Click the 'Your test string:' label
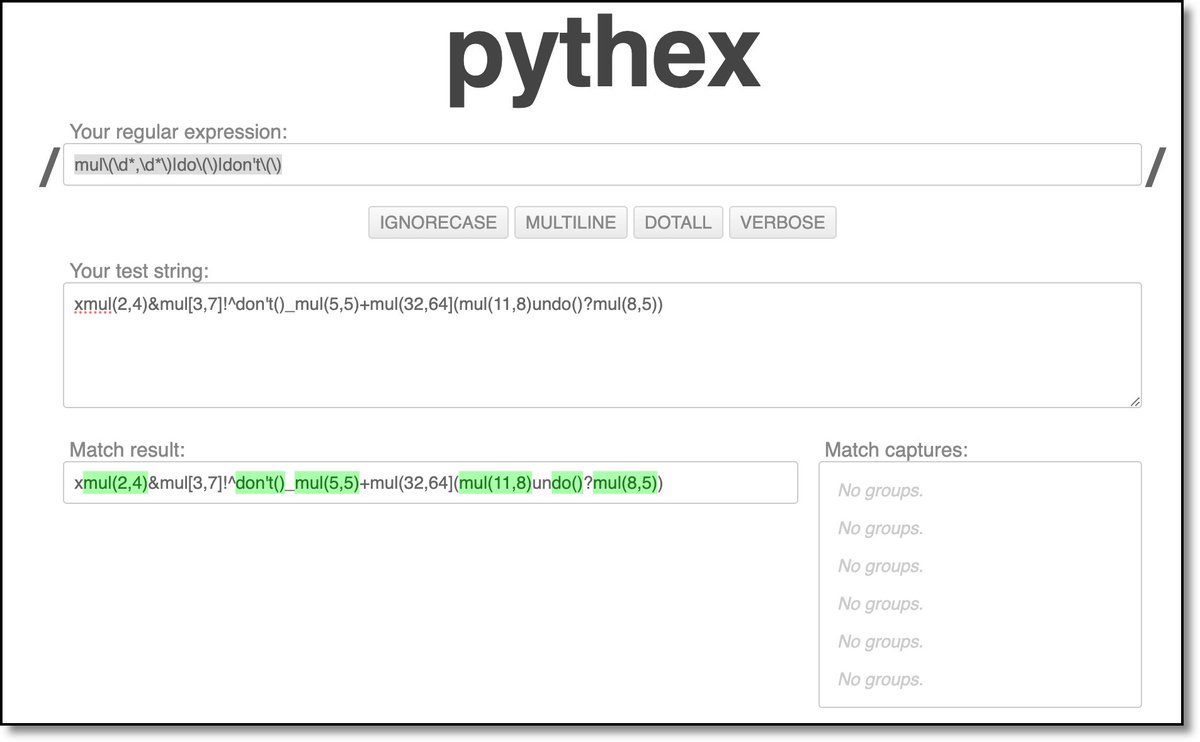This screenshot has width=1200, height=742. 139,271
